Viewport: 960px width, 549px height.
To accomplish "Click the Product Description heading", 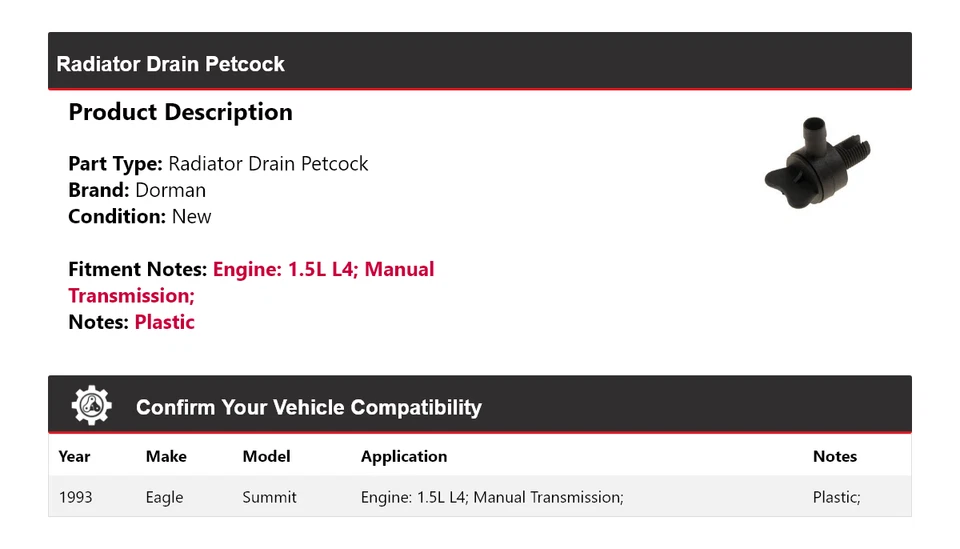I will pyautogui.click(x=180, y=112).
